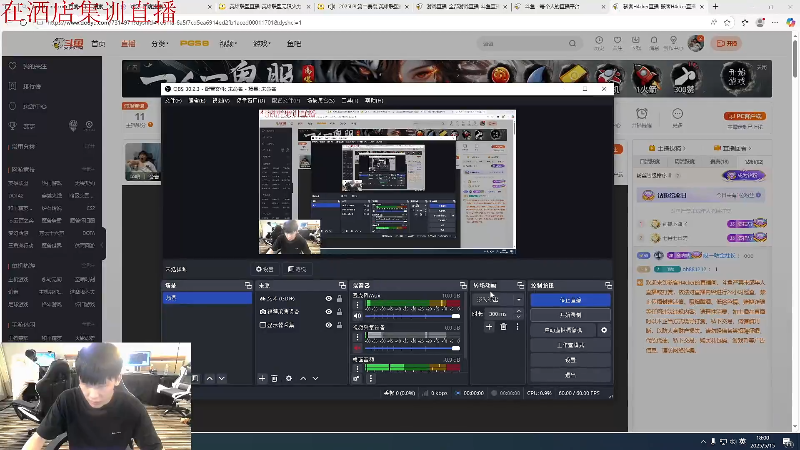The image size is (800, 450).
Task: Toggle visibility of the video capture device source
Action: click(329, 311)
